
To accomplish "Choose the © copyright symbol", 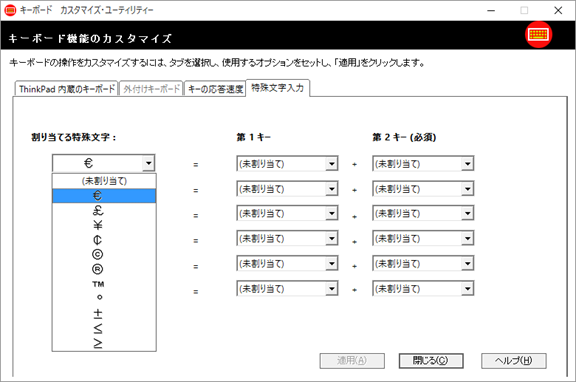I will pos(104,254).
